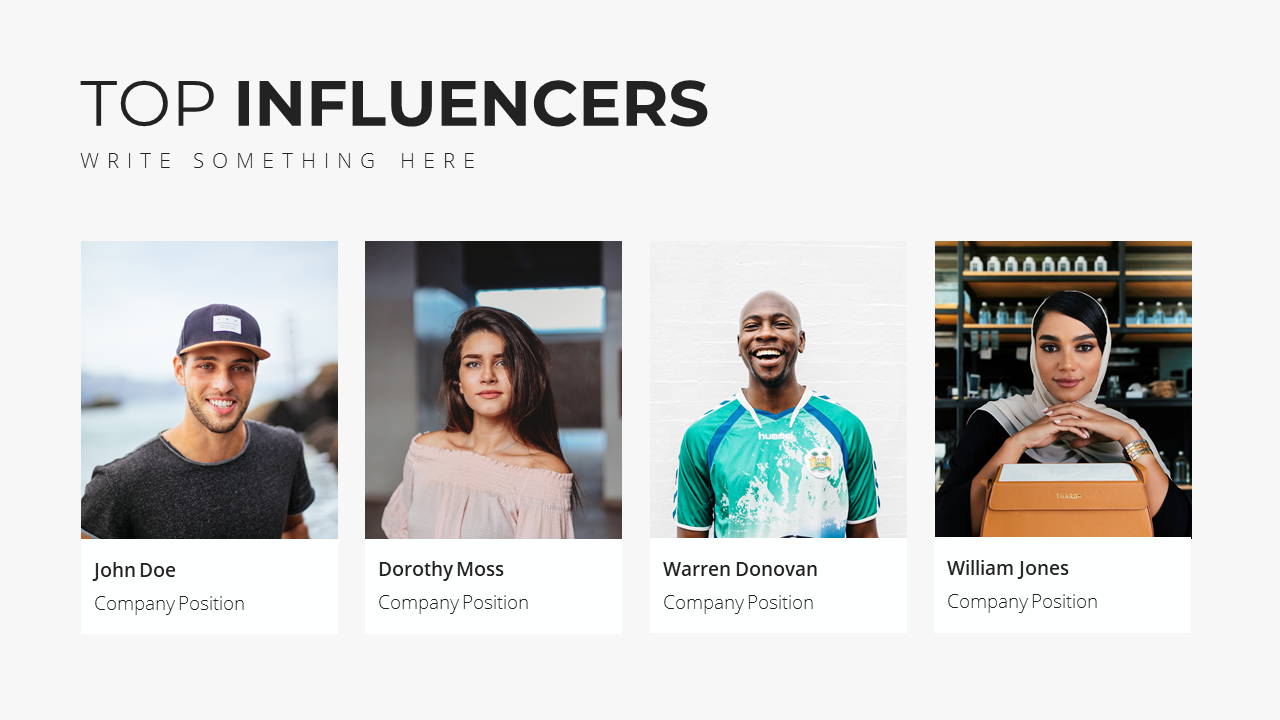Click the word TOP in the title

coord(148,104)
